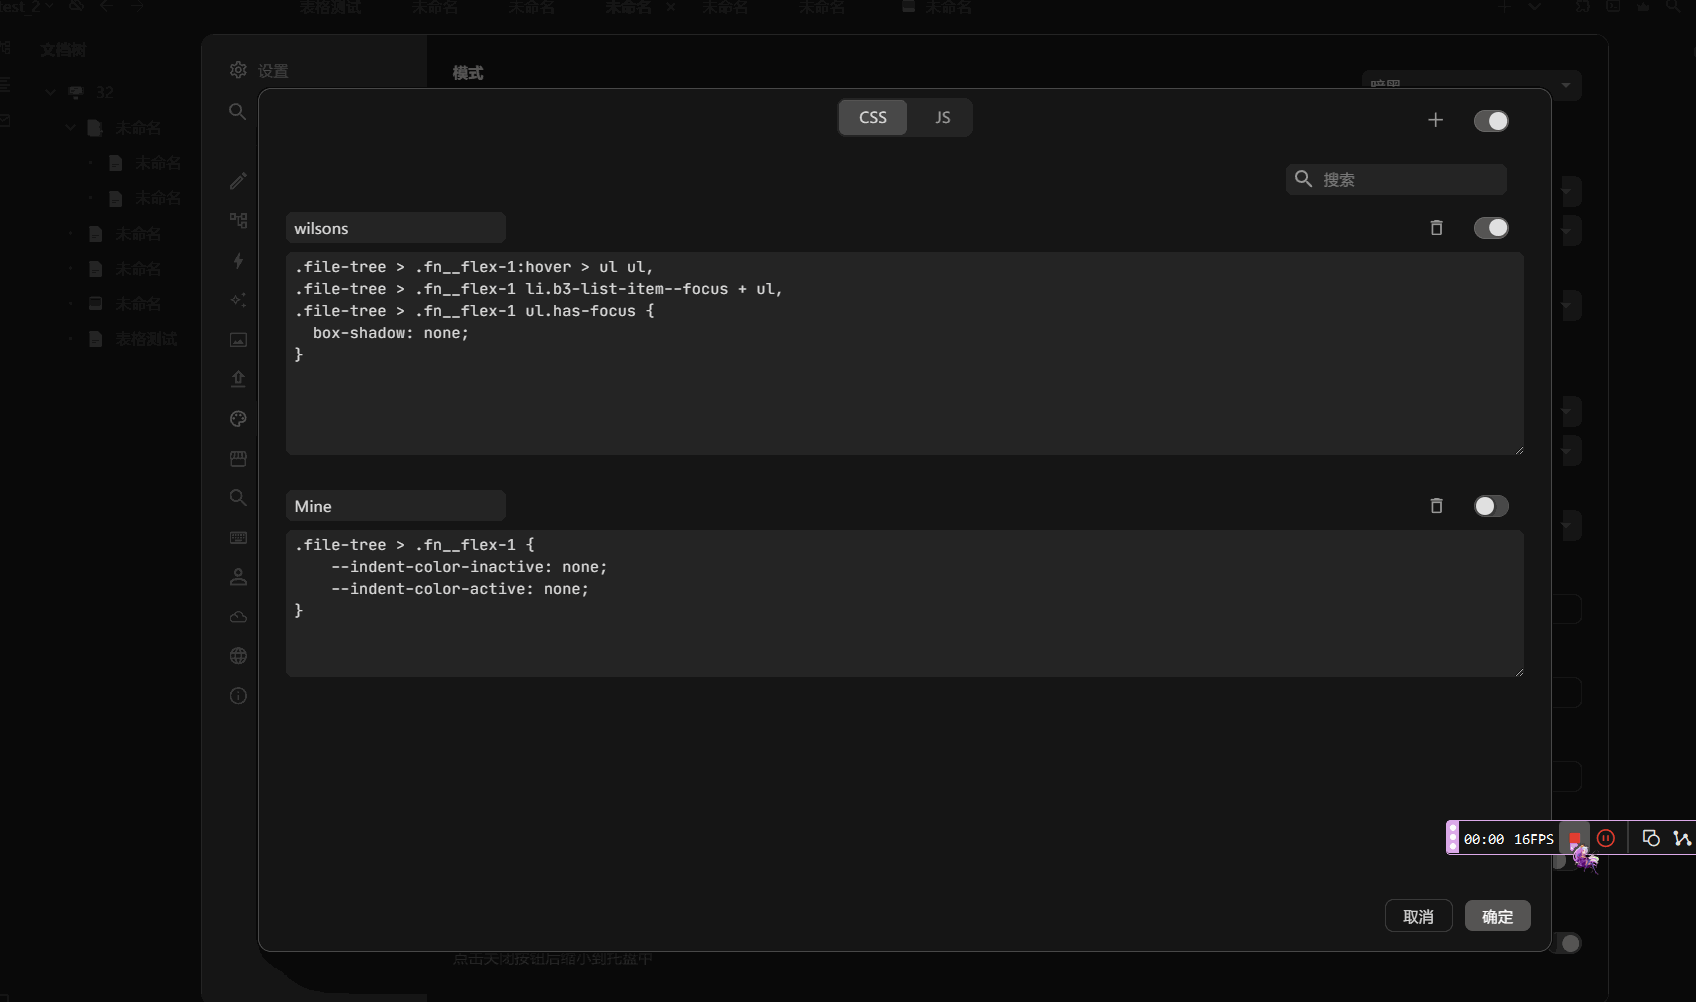Screen dimensions: 1696x1002
Task: Confirm changes with the 确定 button
Action: click(x=1497, y=916)
